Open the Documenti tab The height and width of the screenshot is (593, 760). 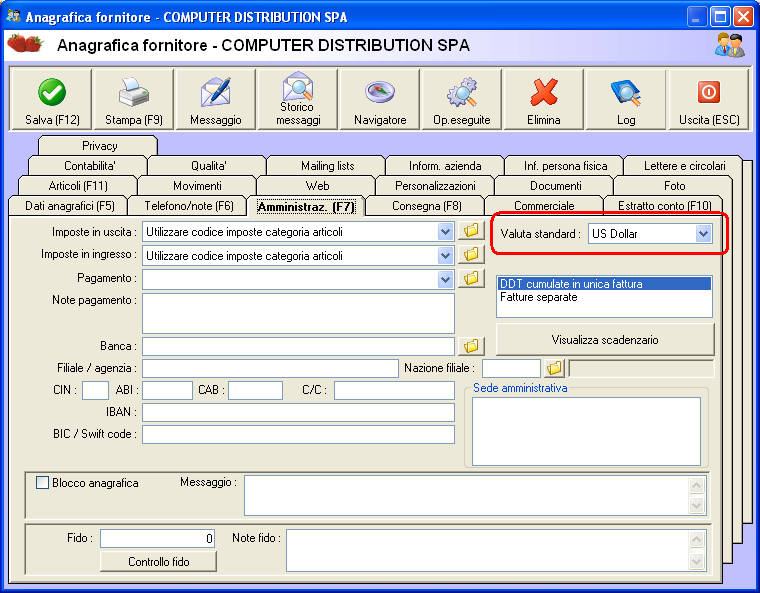555,186
